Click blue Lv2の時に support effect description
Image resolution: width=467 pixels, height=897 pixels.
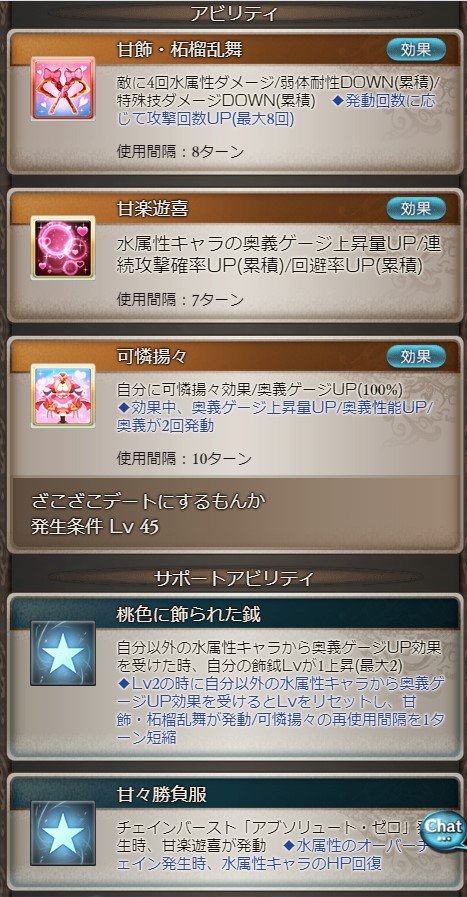click(280, 711)
